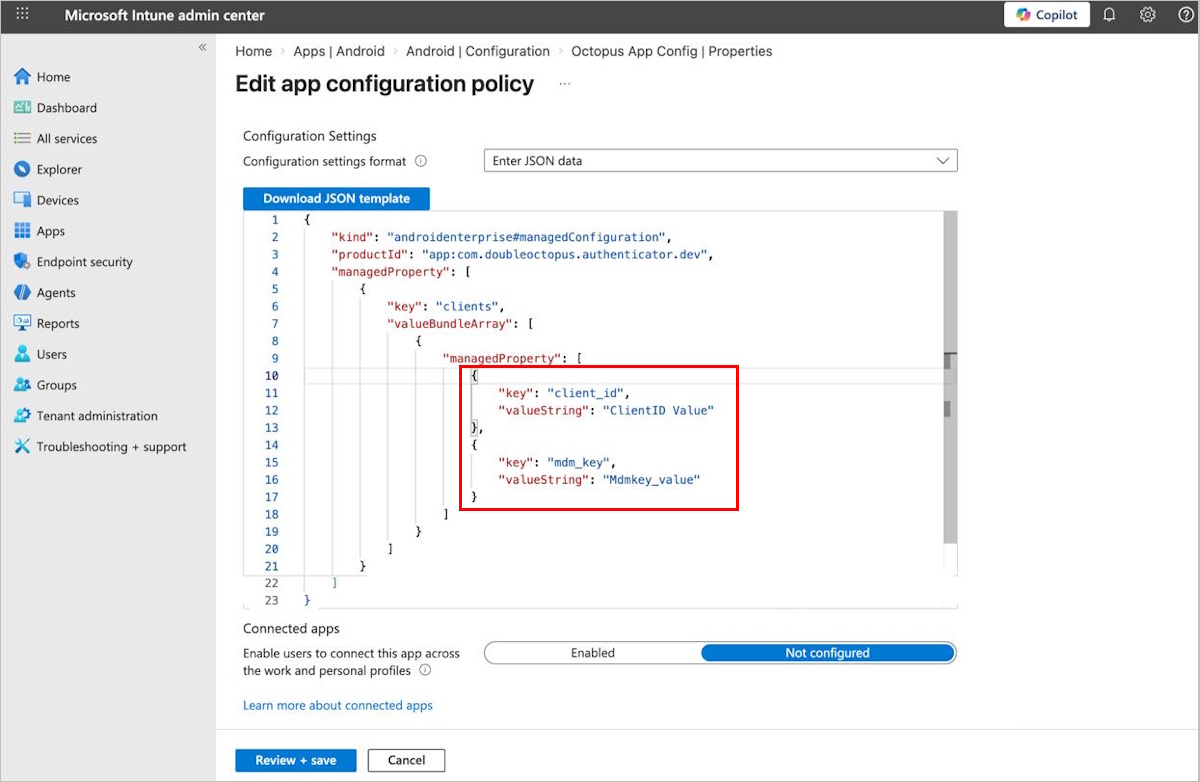Click androidenterprise#managedConfiguration value in editor
The image size is (1200, 782).
526,237
